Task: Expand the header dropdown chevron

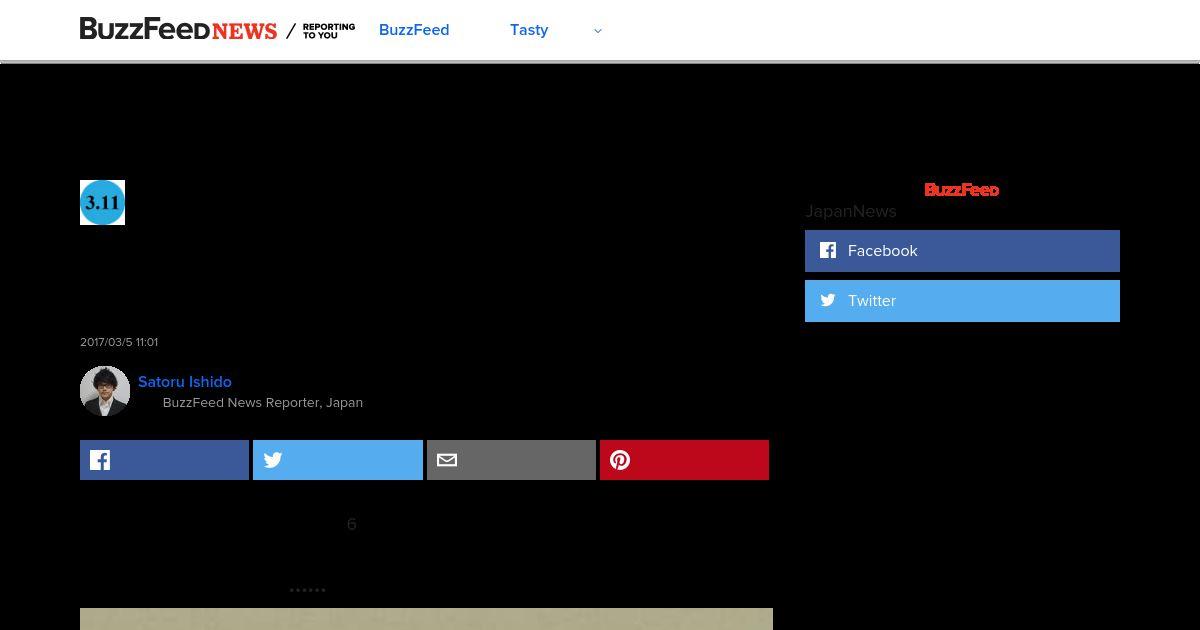Action: [598, 31]
